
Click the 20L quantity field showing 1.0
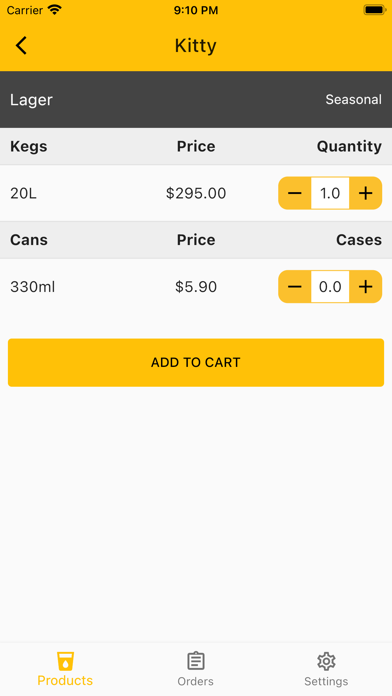pyautogui.click(x=330, y=193)
